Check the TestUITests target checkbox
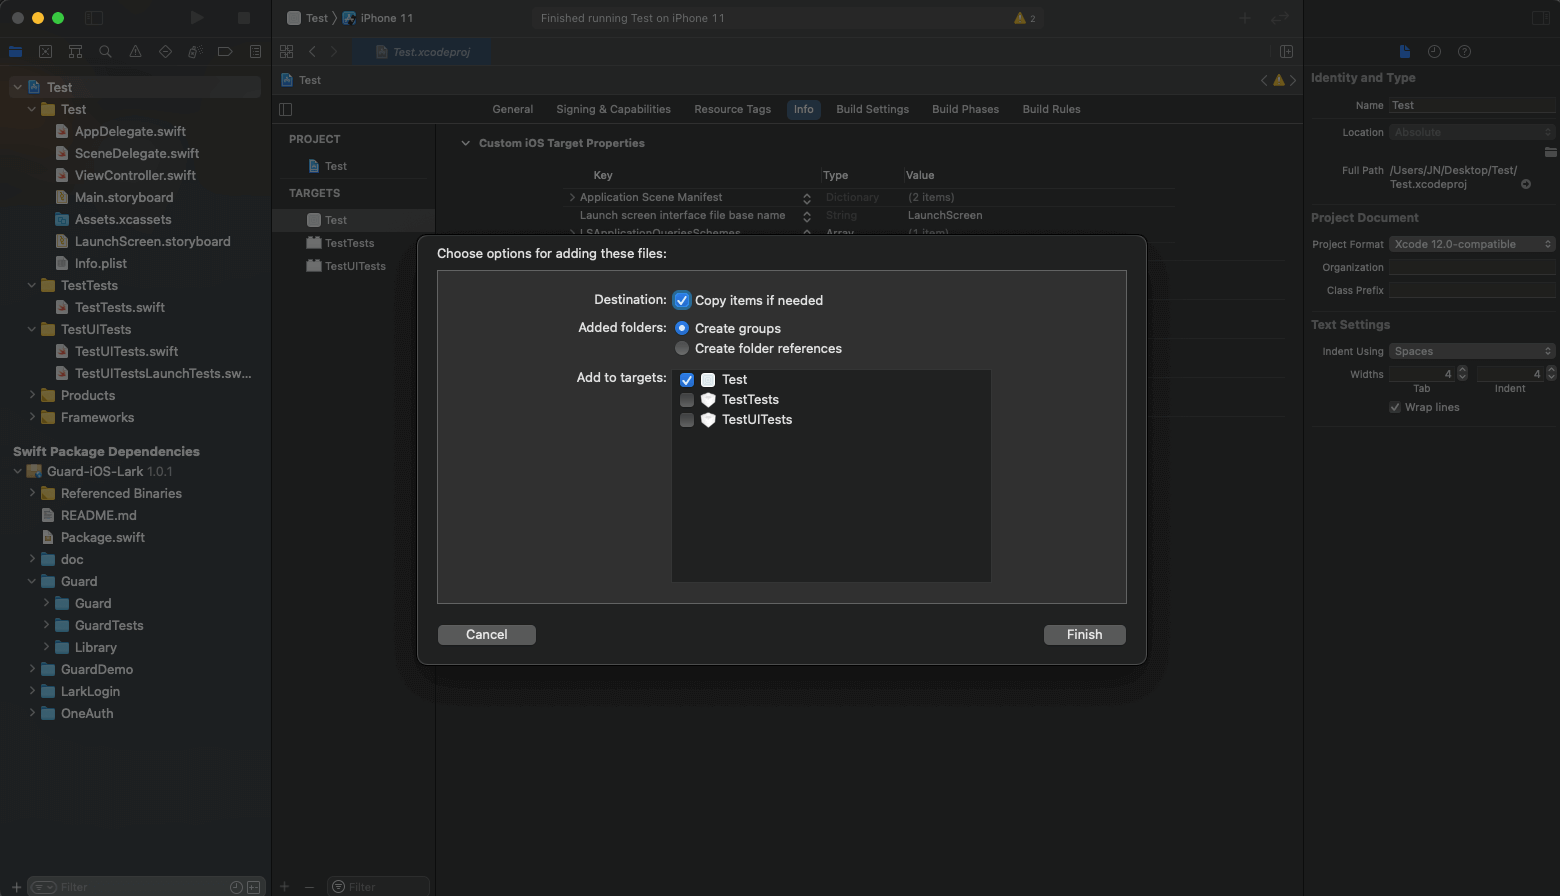 [687, 420]
